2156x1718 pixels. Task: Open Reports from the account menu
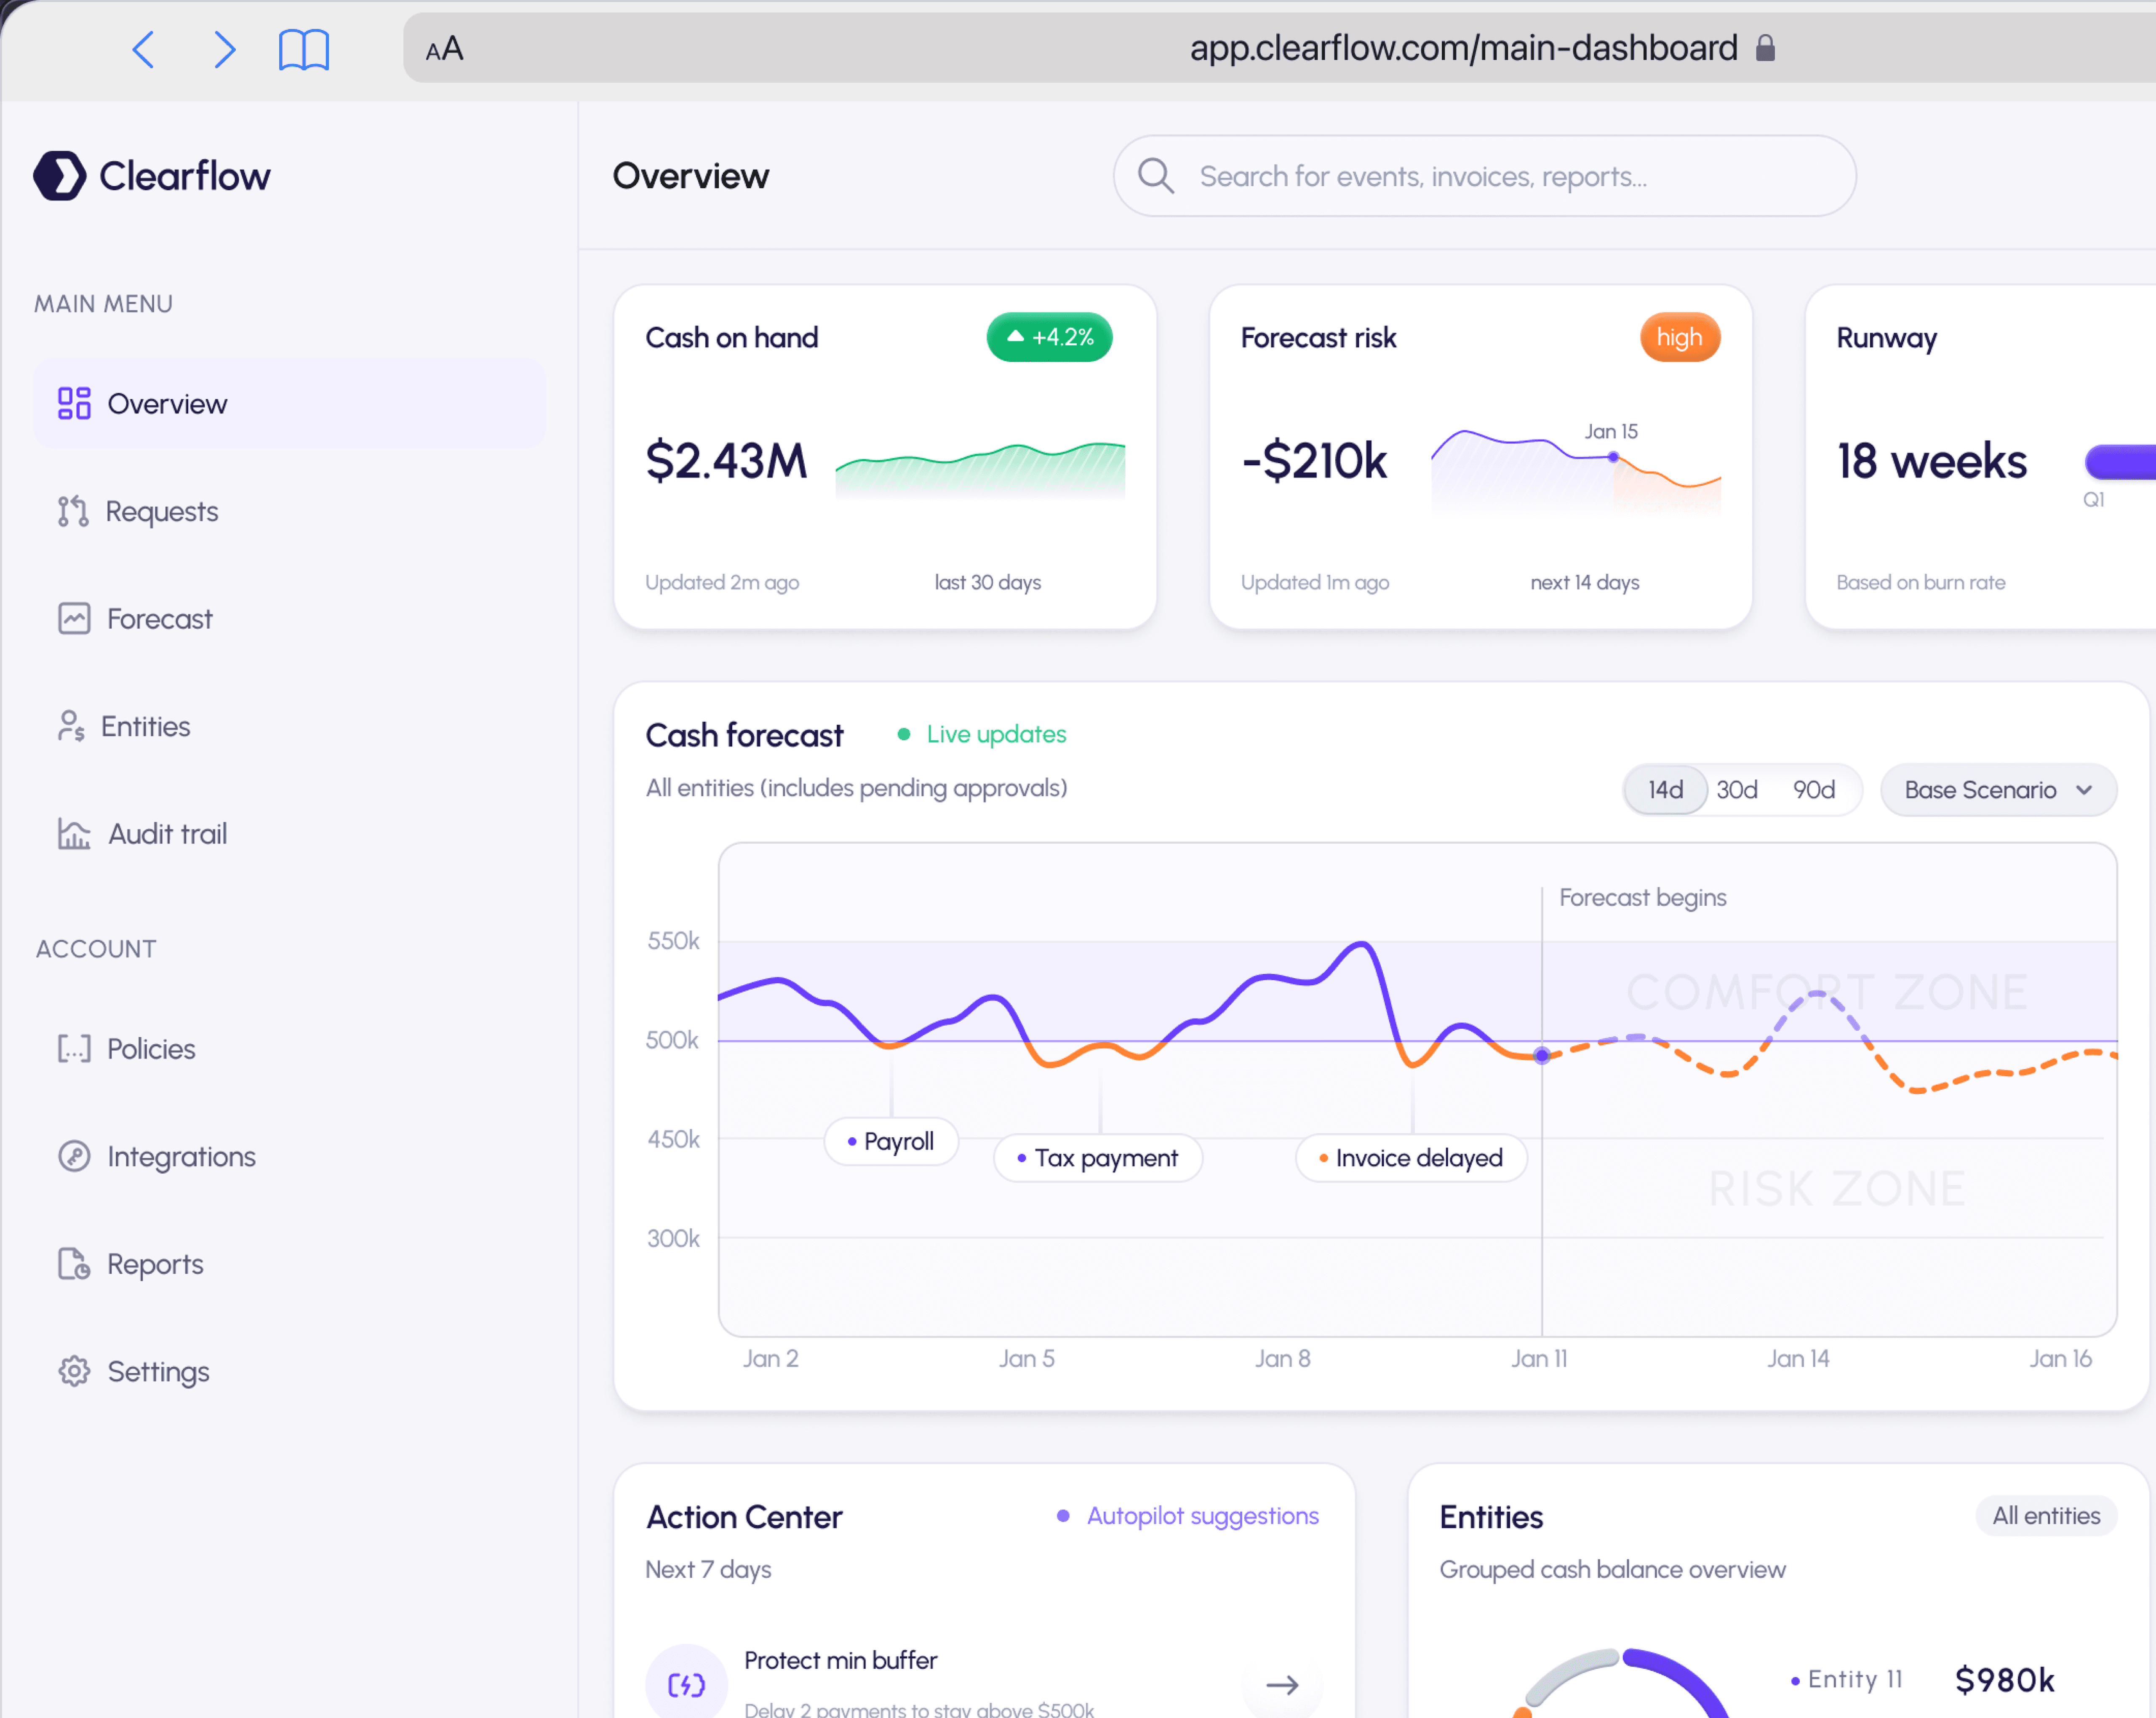tap(155, 1264)
